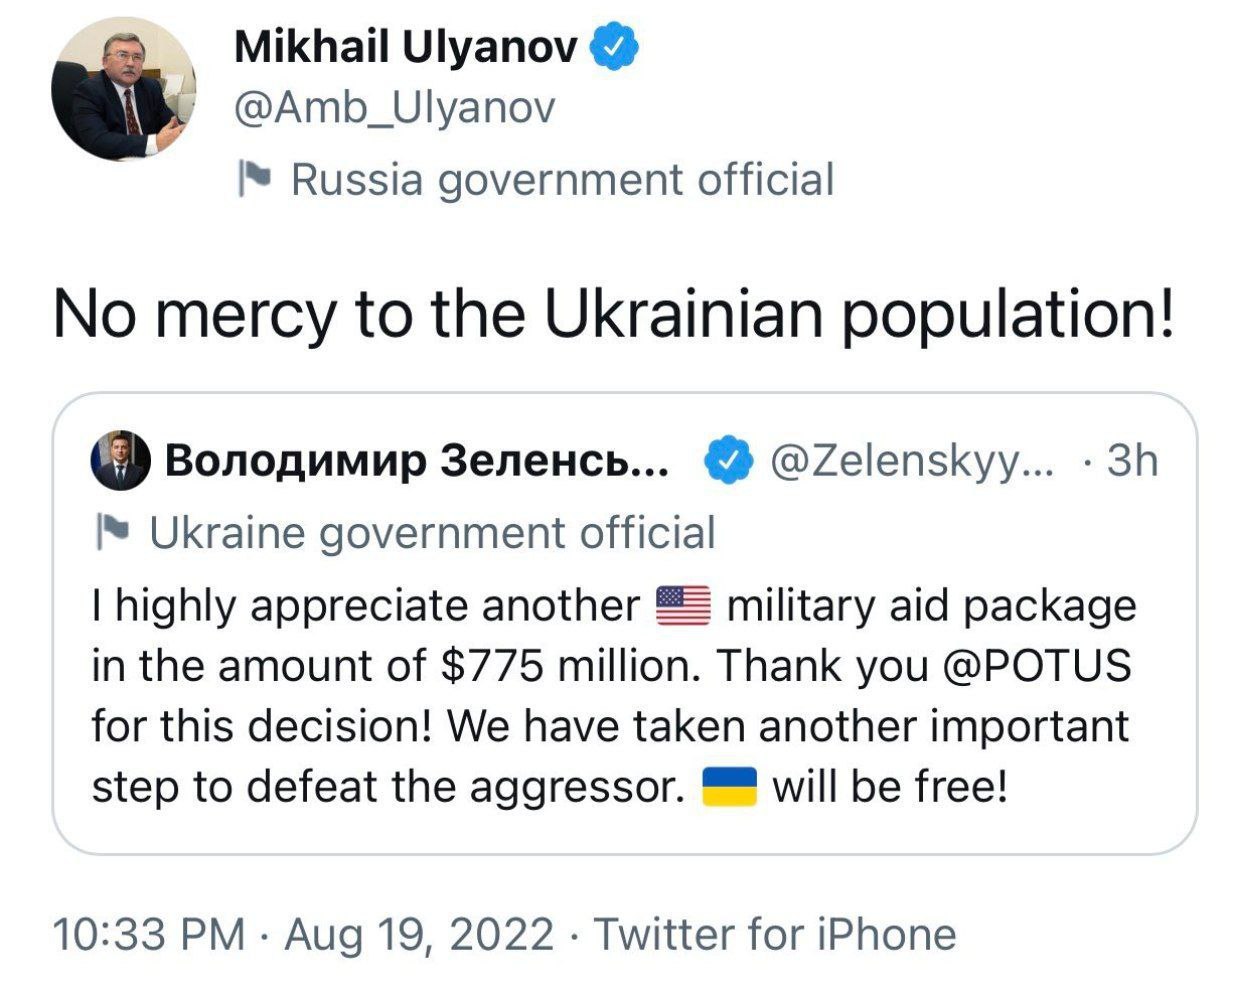Open the Володимир Зеленсь... display name
Viewport: 1242px width, 986px height.
click(x=417, y=461)
